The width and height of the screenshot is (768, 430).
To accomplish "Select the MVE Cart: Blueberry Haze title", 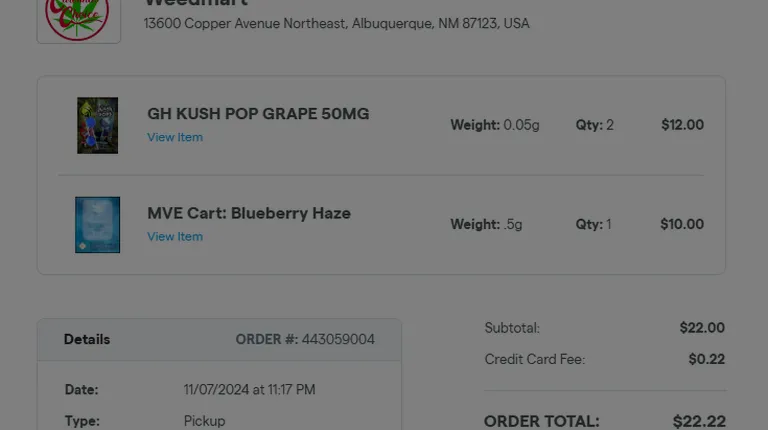I will coord(249,213).
